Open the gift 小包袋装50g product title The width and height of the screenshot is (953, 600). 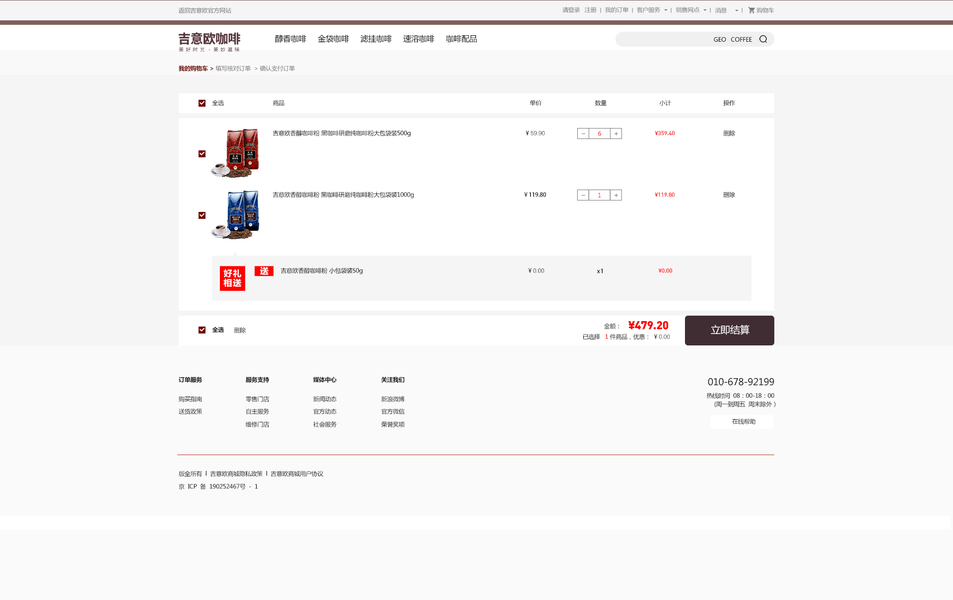322,271
